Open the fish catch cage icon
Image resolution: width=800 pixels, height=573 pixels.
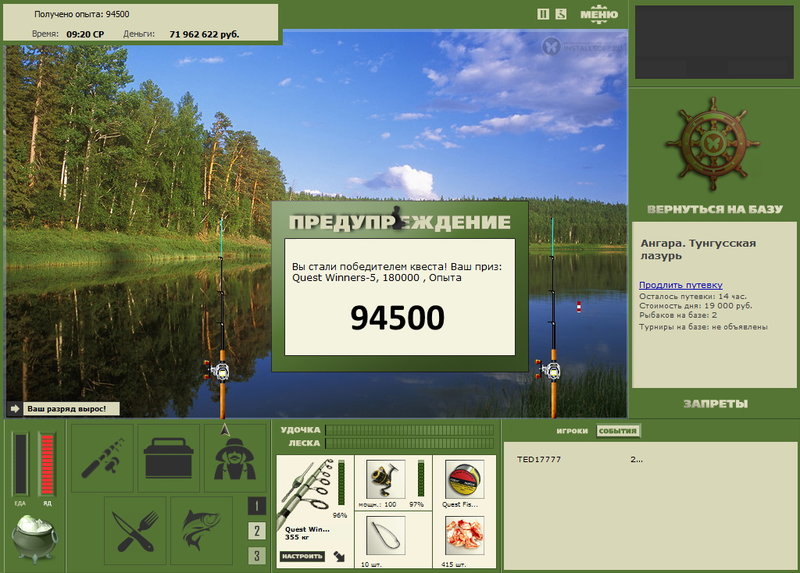(202, 531)
